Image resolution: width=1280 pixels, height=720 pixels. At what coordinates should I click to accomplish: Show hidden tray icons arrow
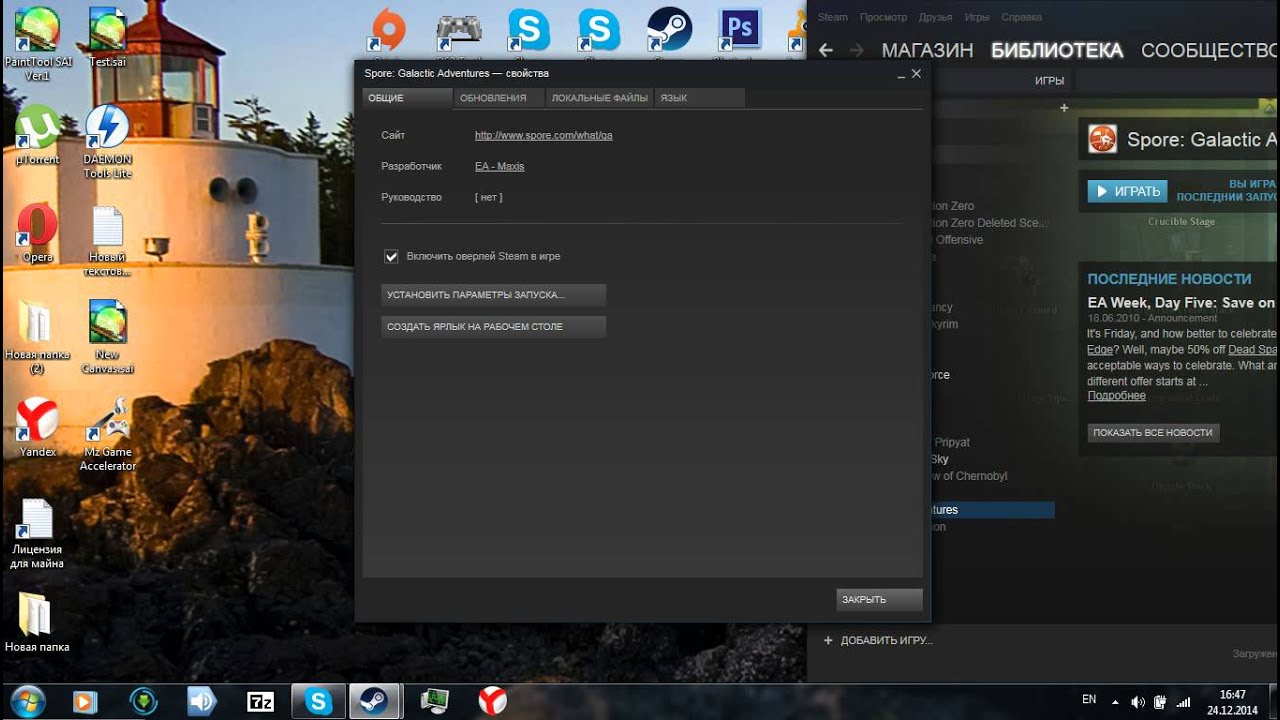[1115, 701]
